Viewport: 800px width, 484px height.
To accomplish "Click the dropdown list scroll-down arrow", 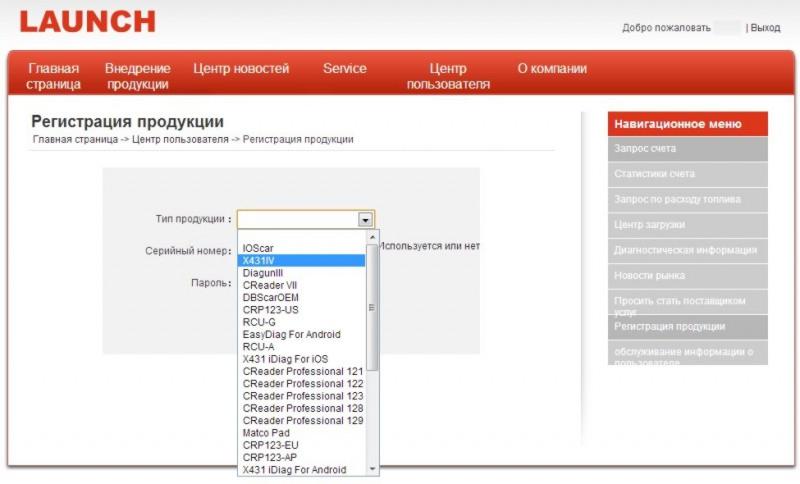I will (372, 469).
